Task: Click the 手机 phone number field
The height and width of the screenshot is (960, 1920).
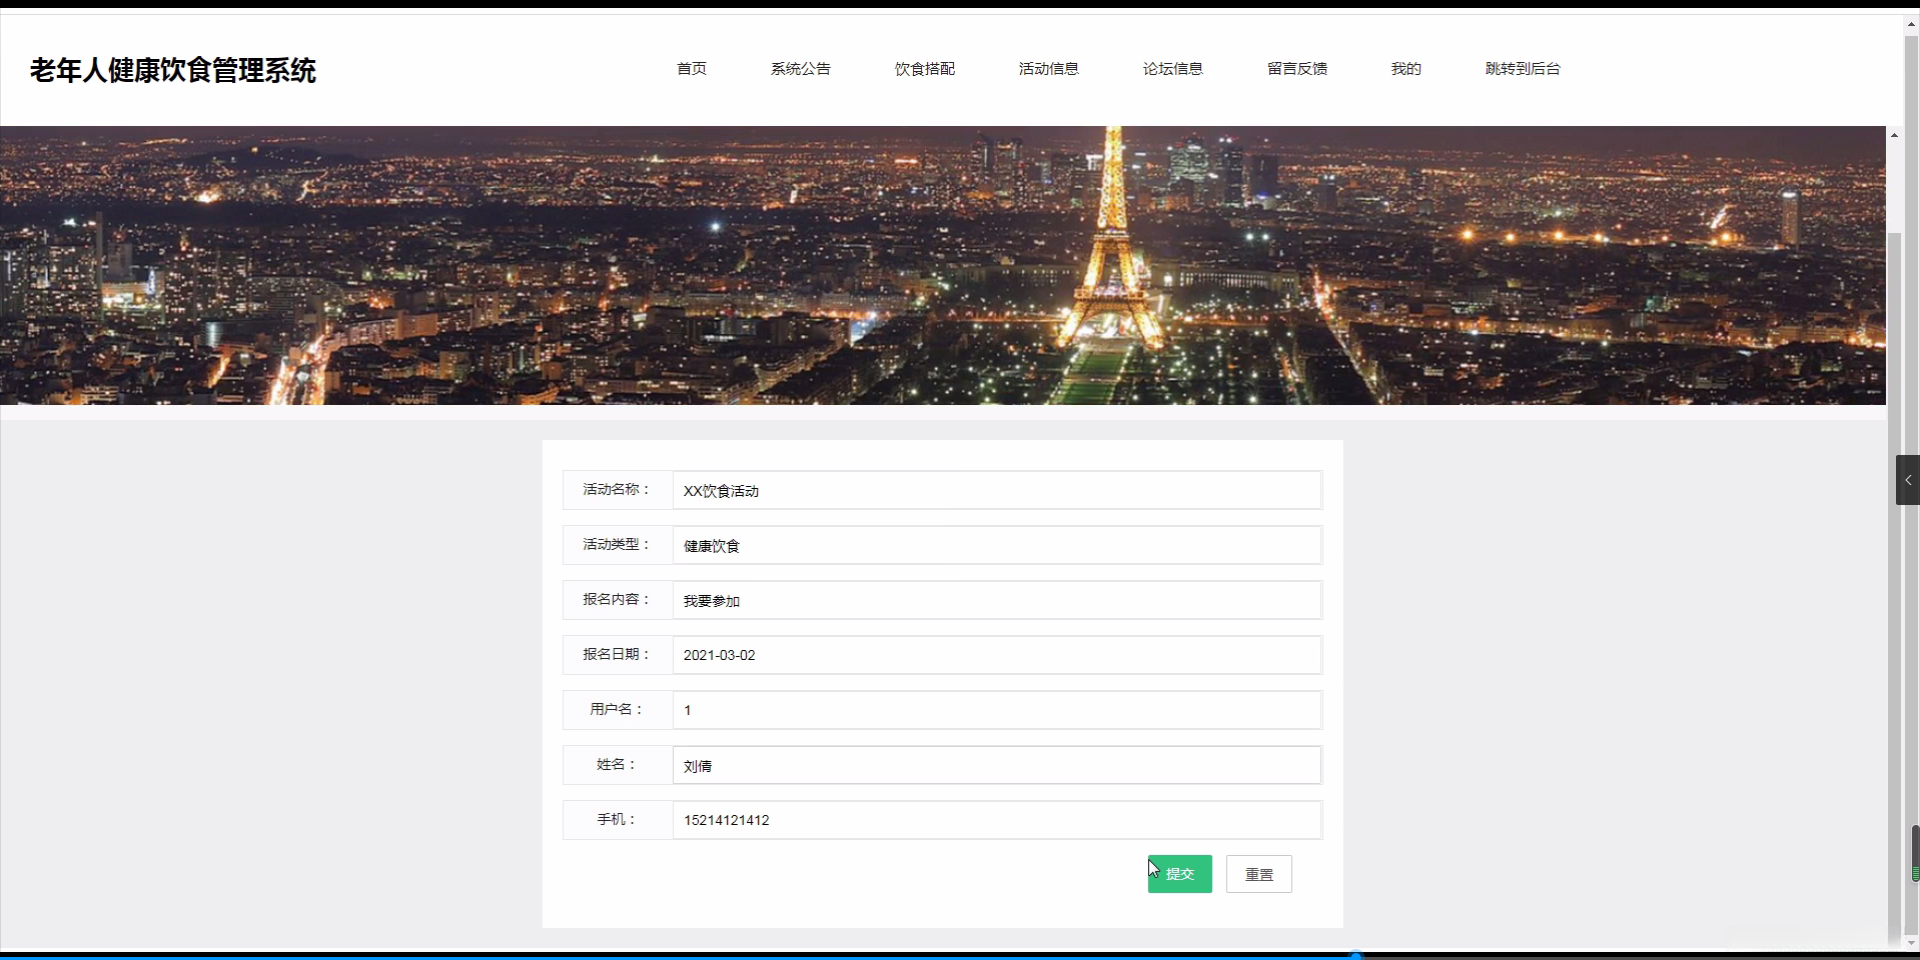Action: pyautogui.click(x=997, y=820)
